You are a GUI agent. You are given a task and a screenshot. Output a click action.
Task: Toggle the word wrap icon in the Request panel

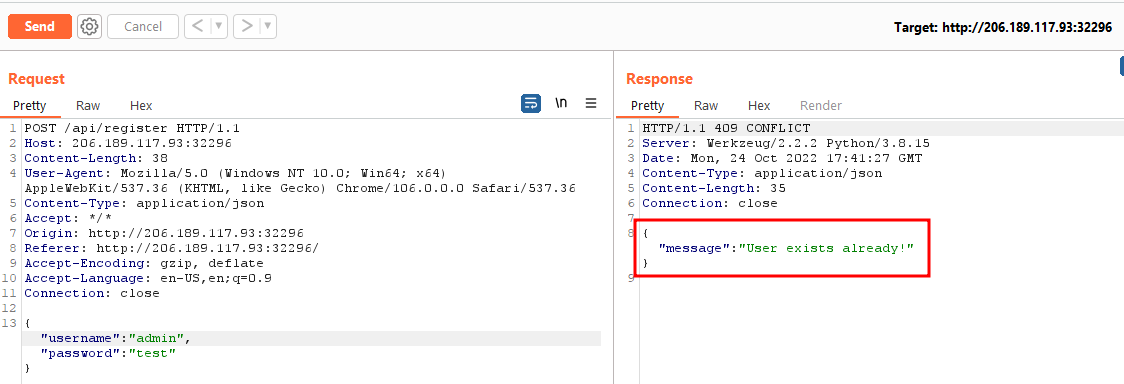tap(530, 104)
